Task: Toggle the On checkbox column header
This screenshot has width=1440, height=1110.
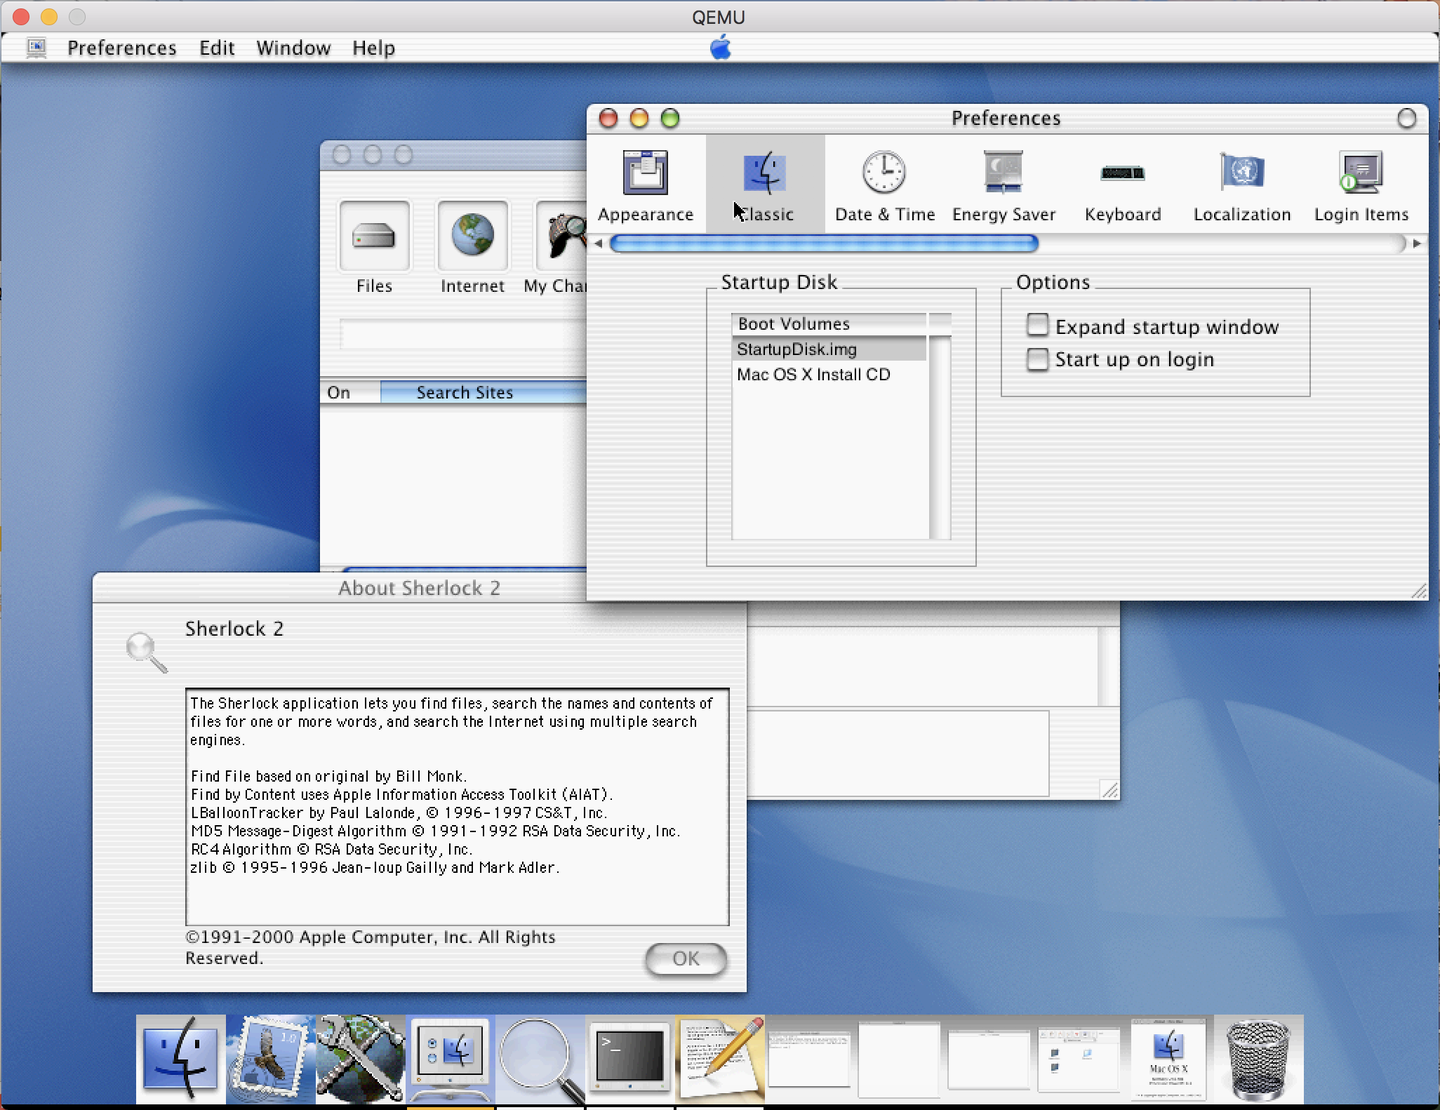Action: coord(340,392)
